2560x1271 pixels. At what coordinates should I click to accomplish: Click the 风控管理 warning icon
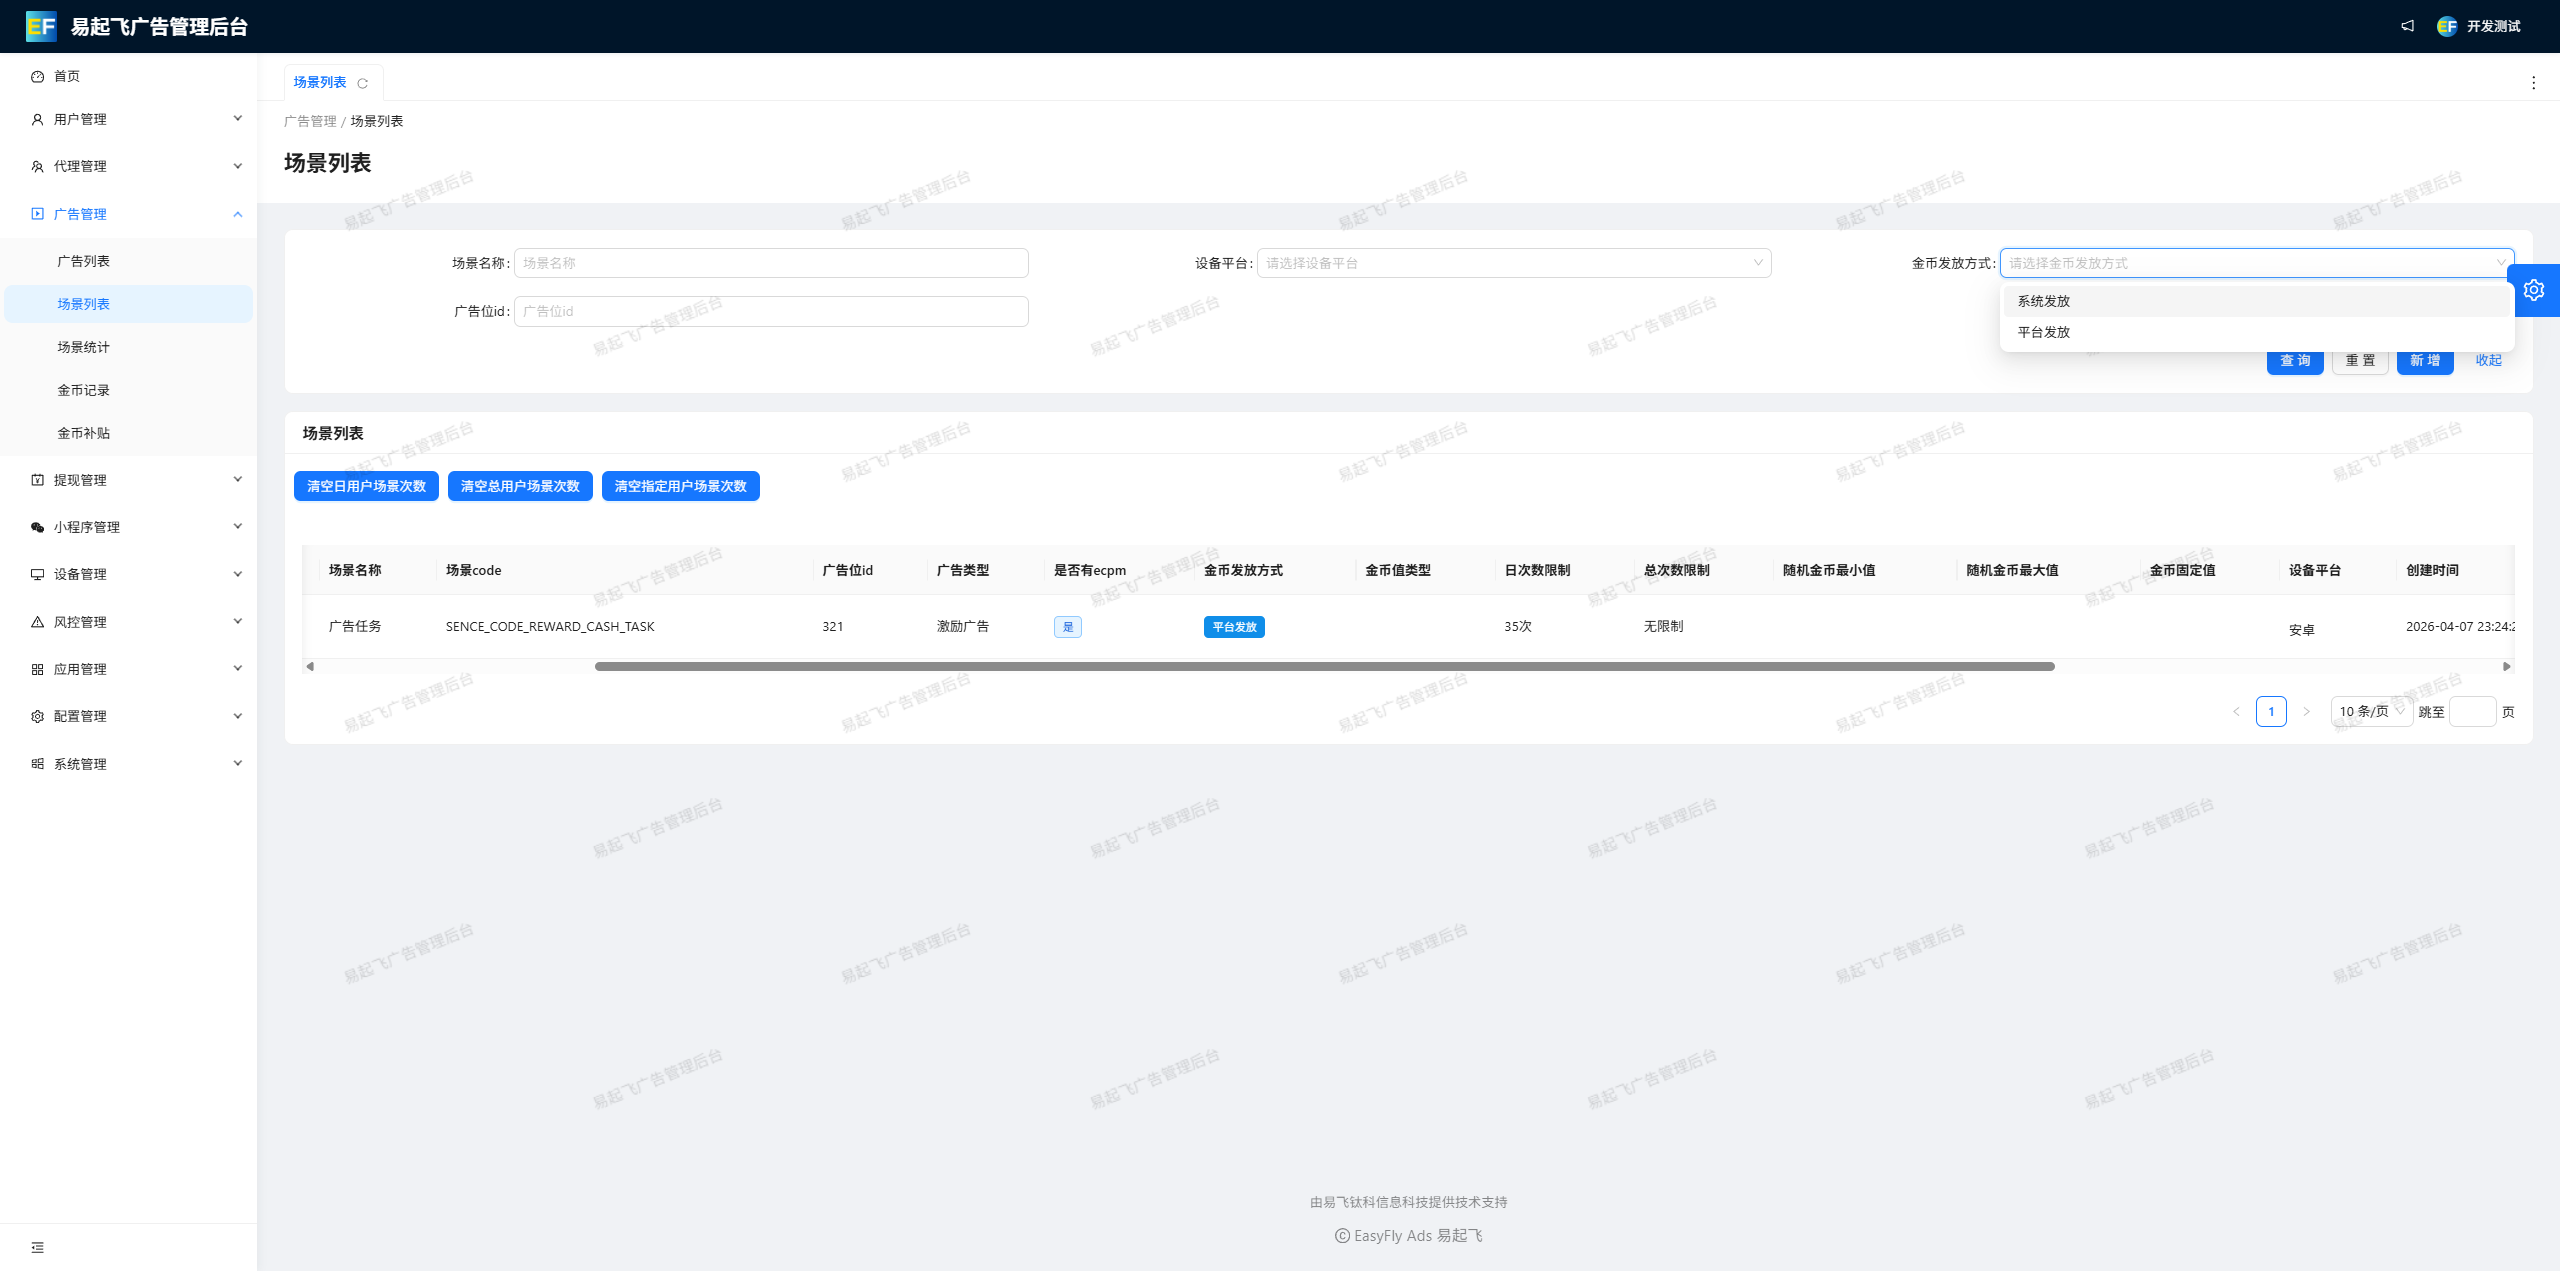pos(37,622)
